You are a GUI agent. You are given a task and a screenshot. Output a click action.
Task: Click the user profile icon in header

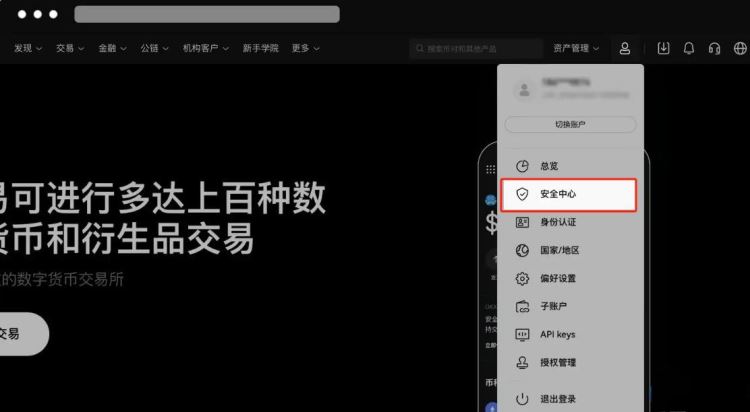pos(625,48)
